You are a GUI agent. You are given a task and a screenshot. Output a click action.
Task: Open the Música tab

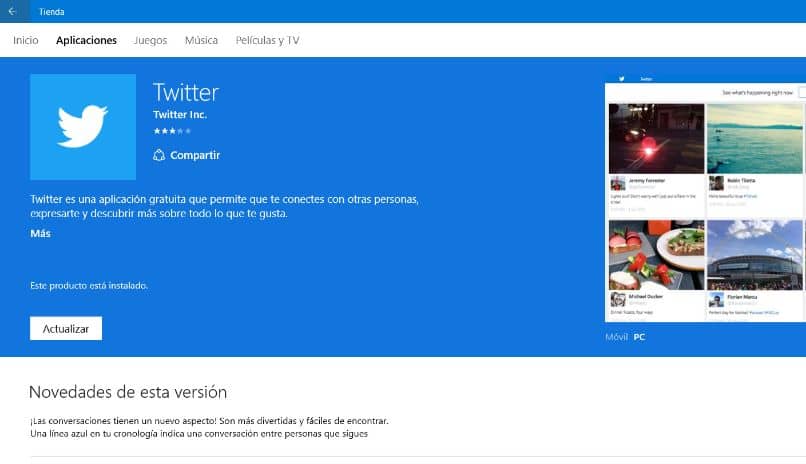tap(201, 40)
